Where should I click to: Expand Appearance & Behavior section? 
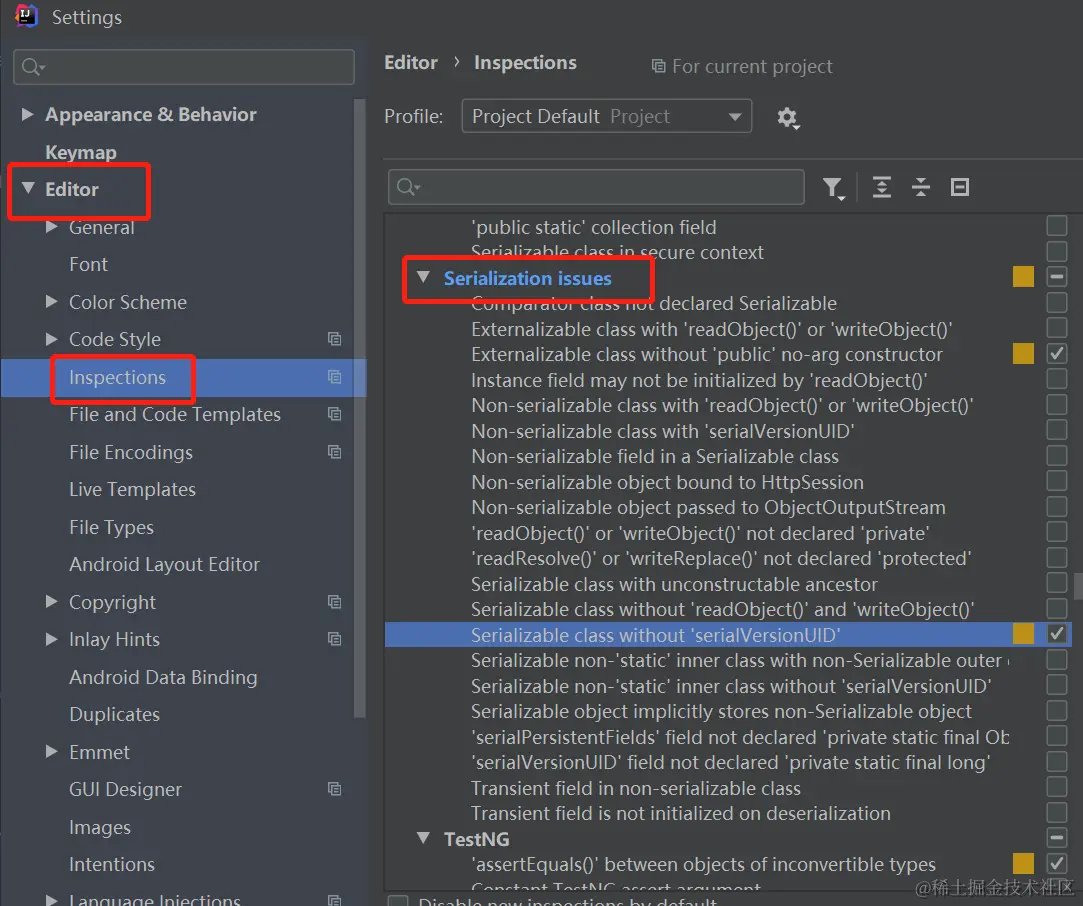pyautogui.click(x=28, y=114)
